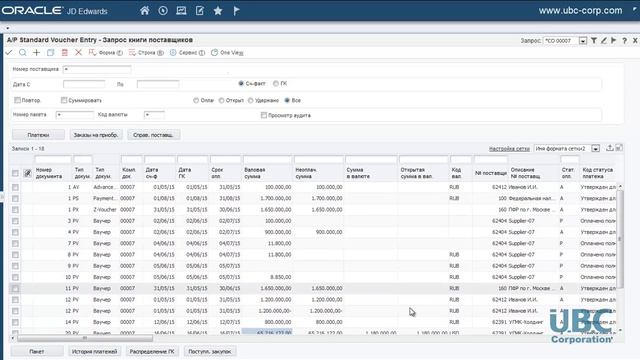Click the Add plus toolbar icon
Screen dimensions: 640x360
pos(36,53)
